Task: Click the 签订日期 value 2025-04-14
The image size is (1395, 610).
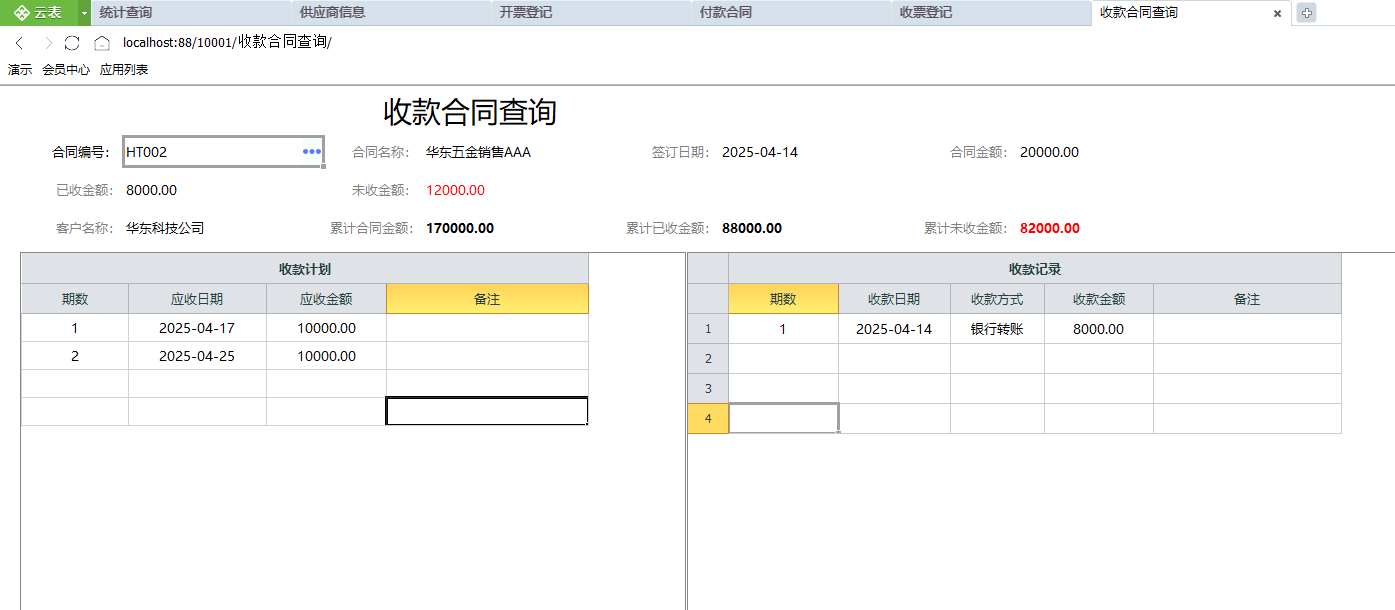Action: [x=760, y=152]
